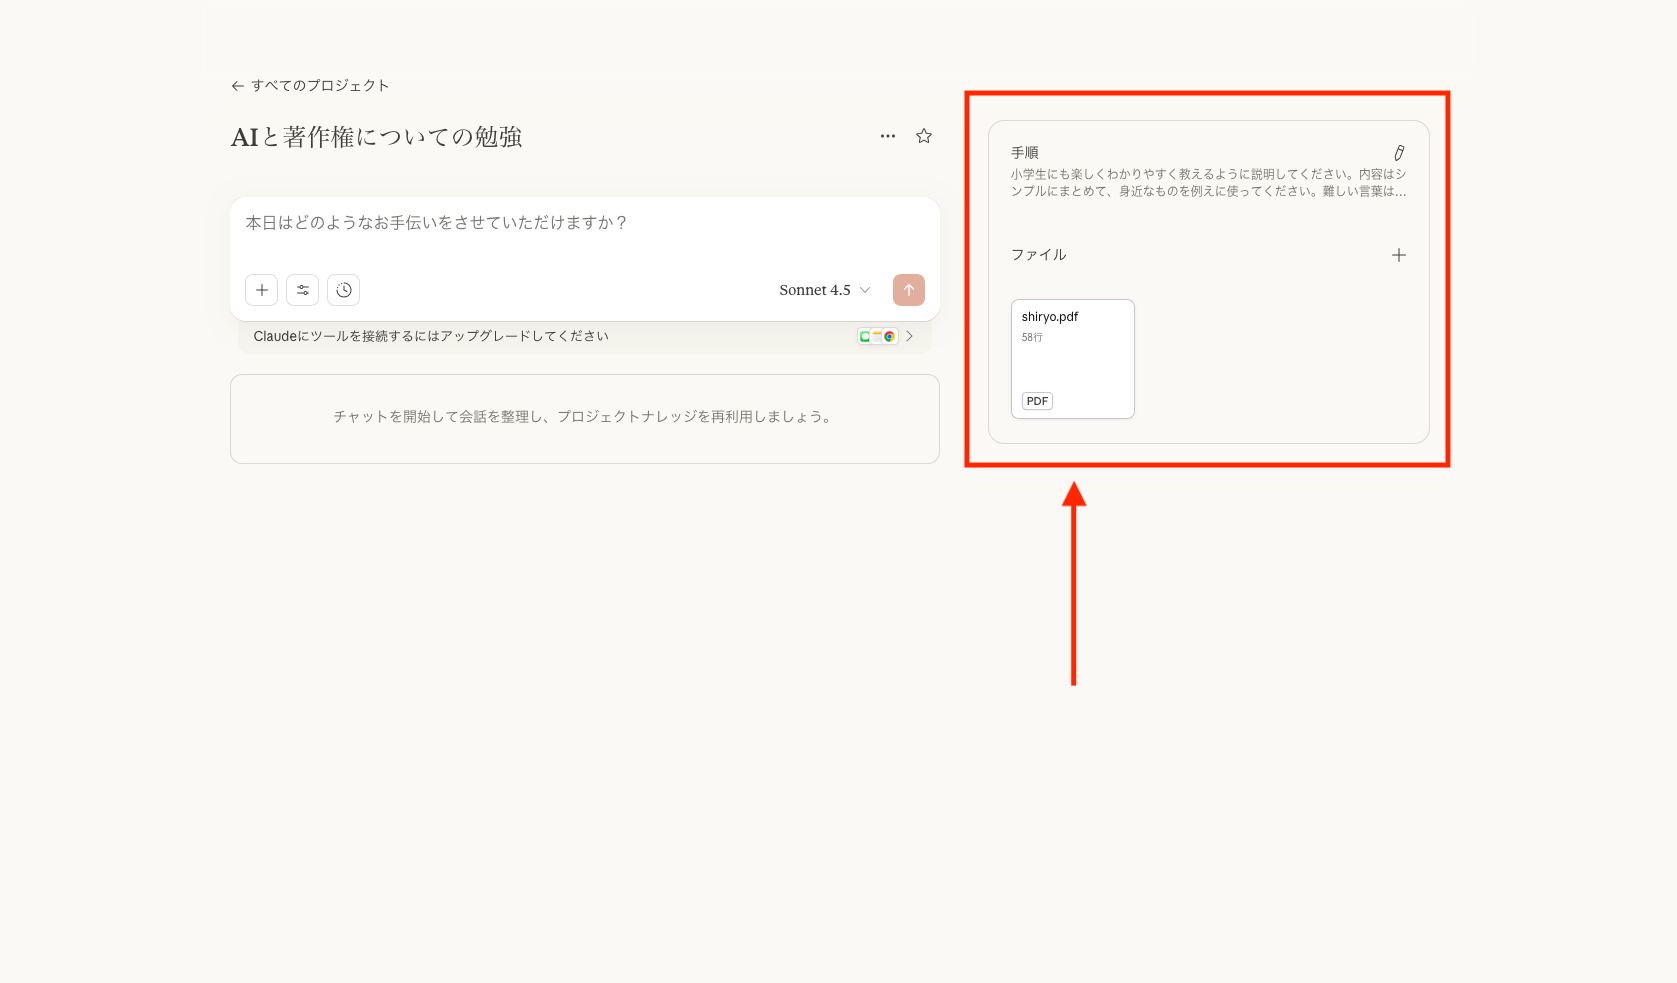Click the チャットを開始 prompt area

click(x=584, y=418)
